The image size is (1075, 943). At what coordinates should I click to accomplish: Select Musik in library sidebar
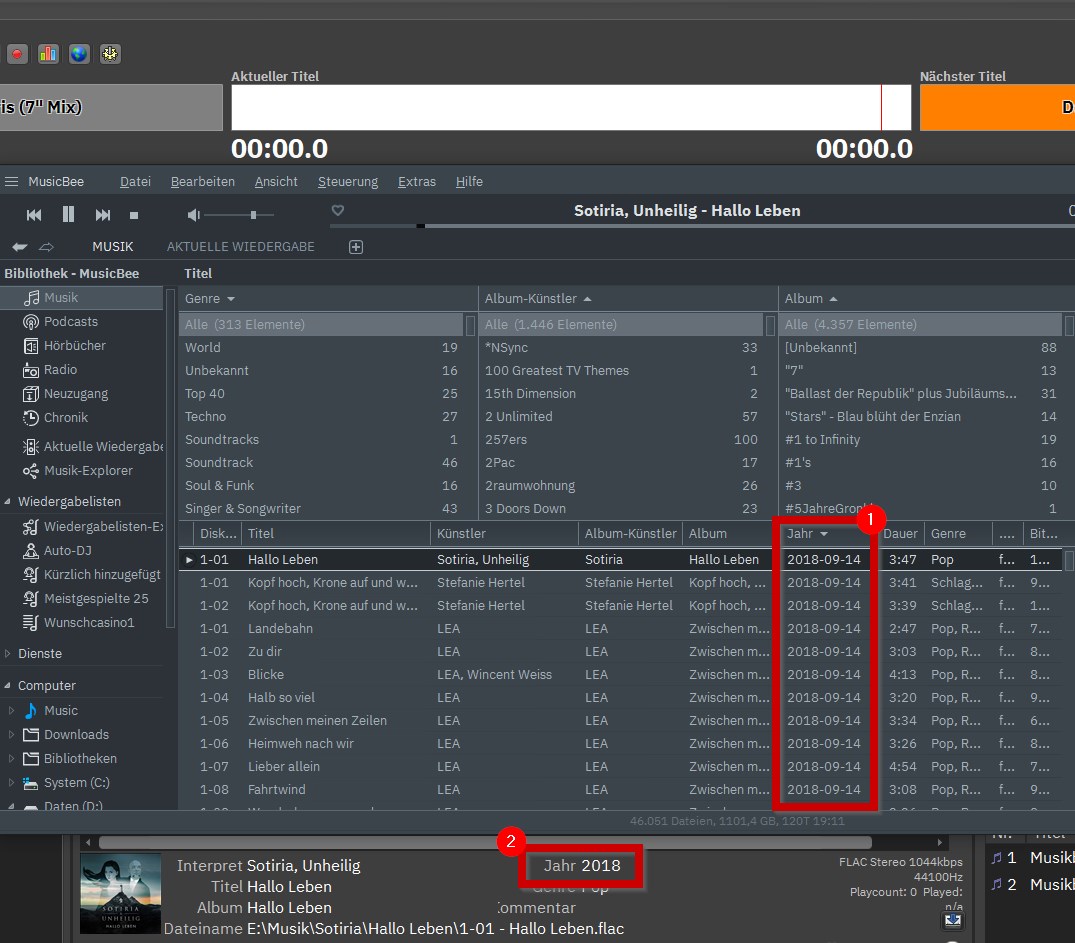click(x=82, y=298)
